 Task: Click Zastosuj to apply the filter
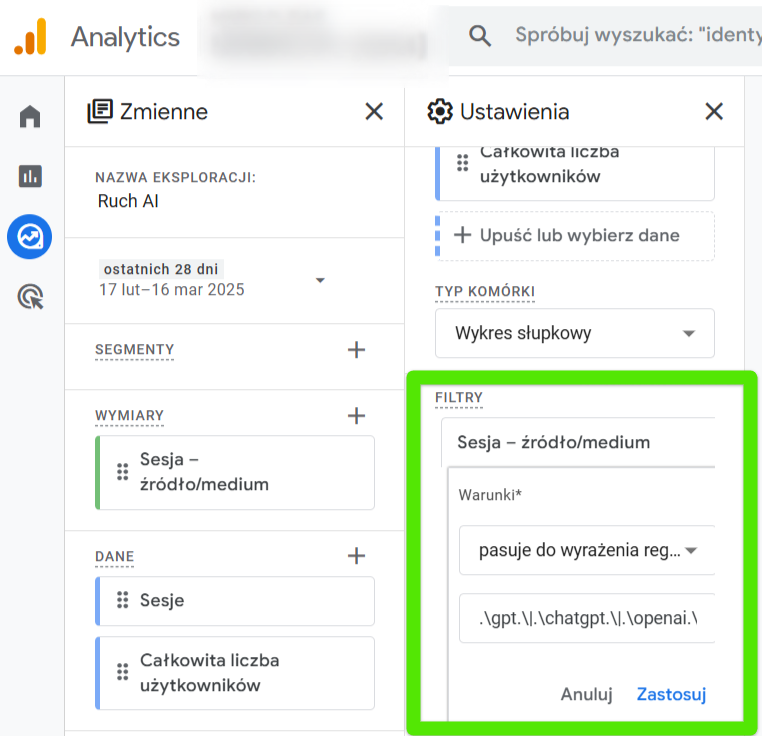point(671,694)
